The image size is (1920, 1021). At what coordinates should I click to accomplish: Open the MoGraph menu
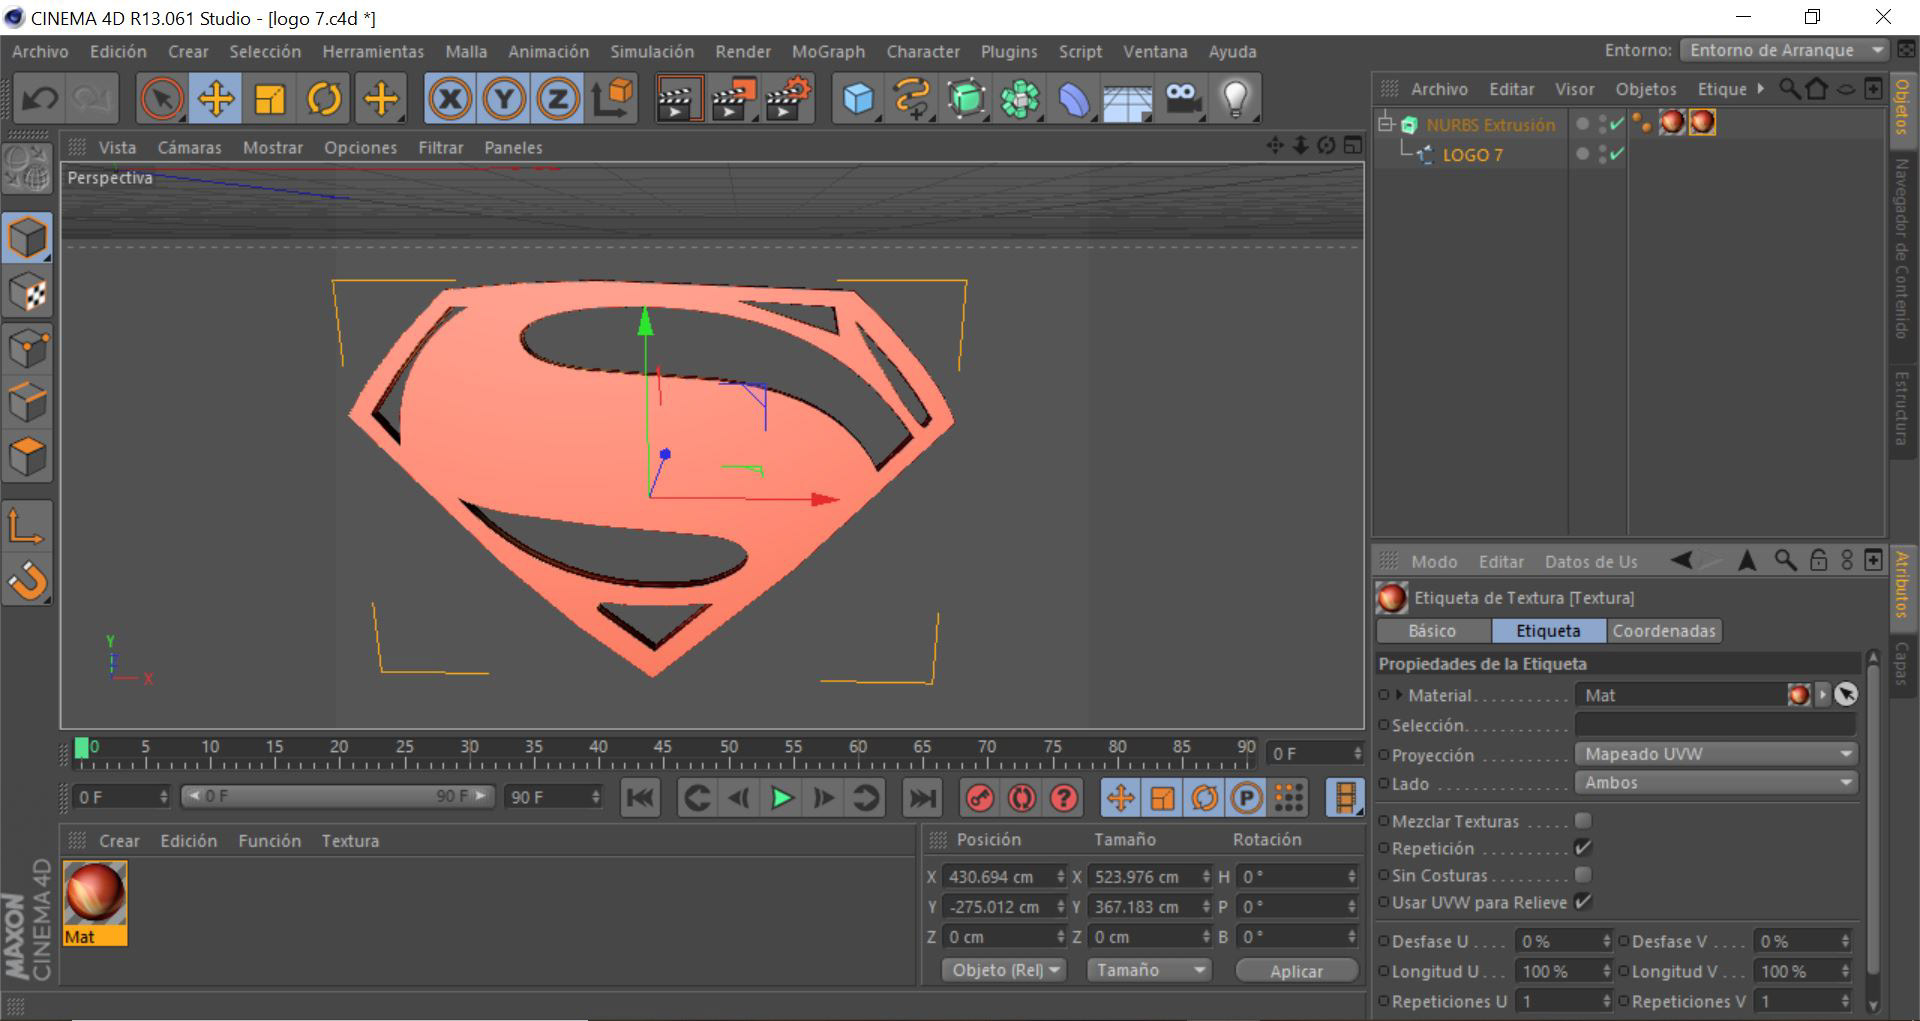(x=828, y=51)
